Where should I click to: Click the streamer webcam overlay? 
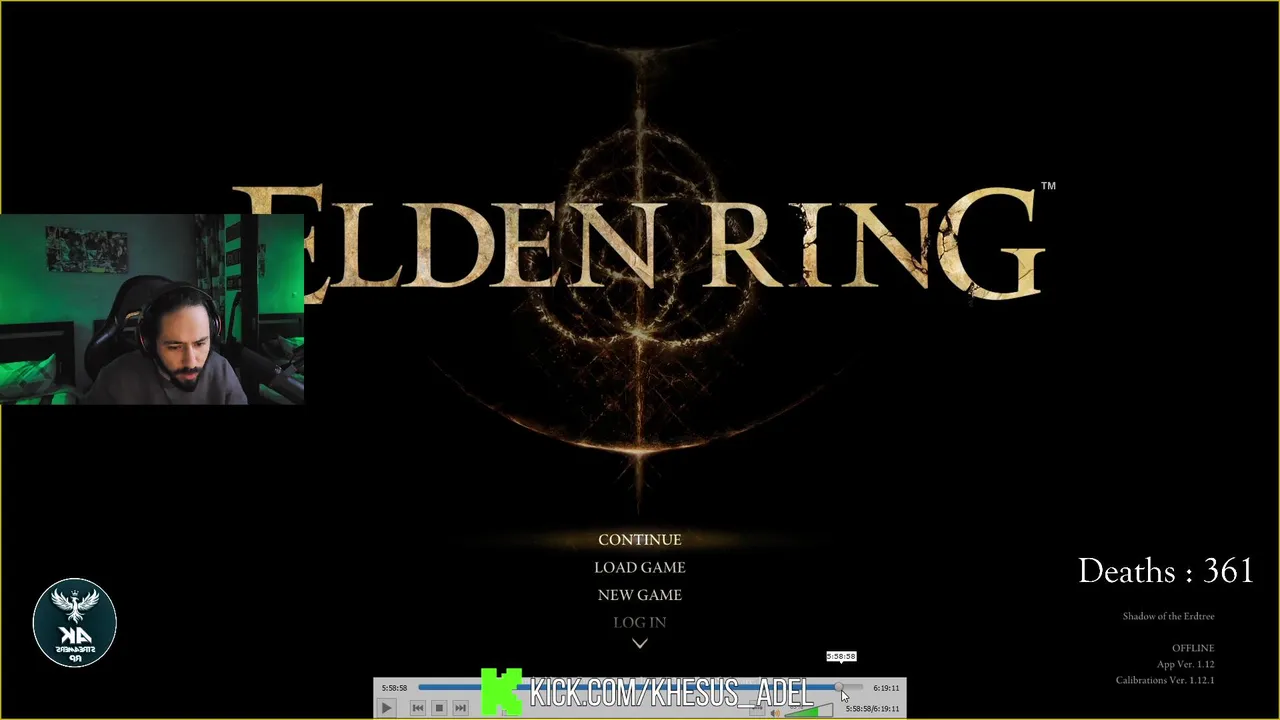[x=152, y=309]
